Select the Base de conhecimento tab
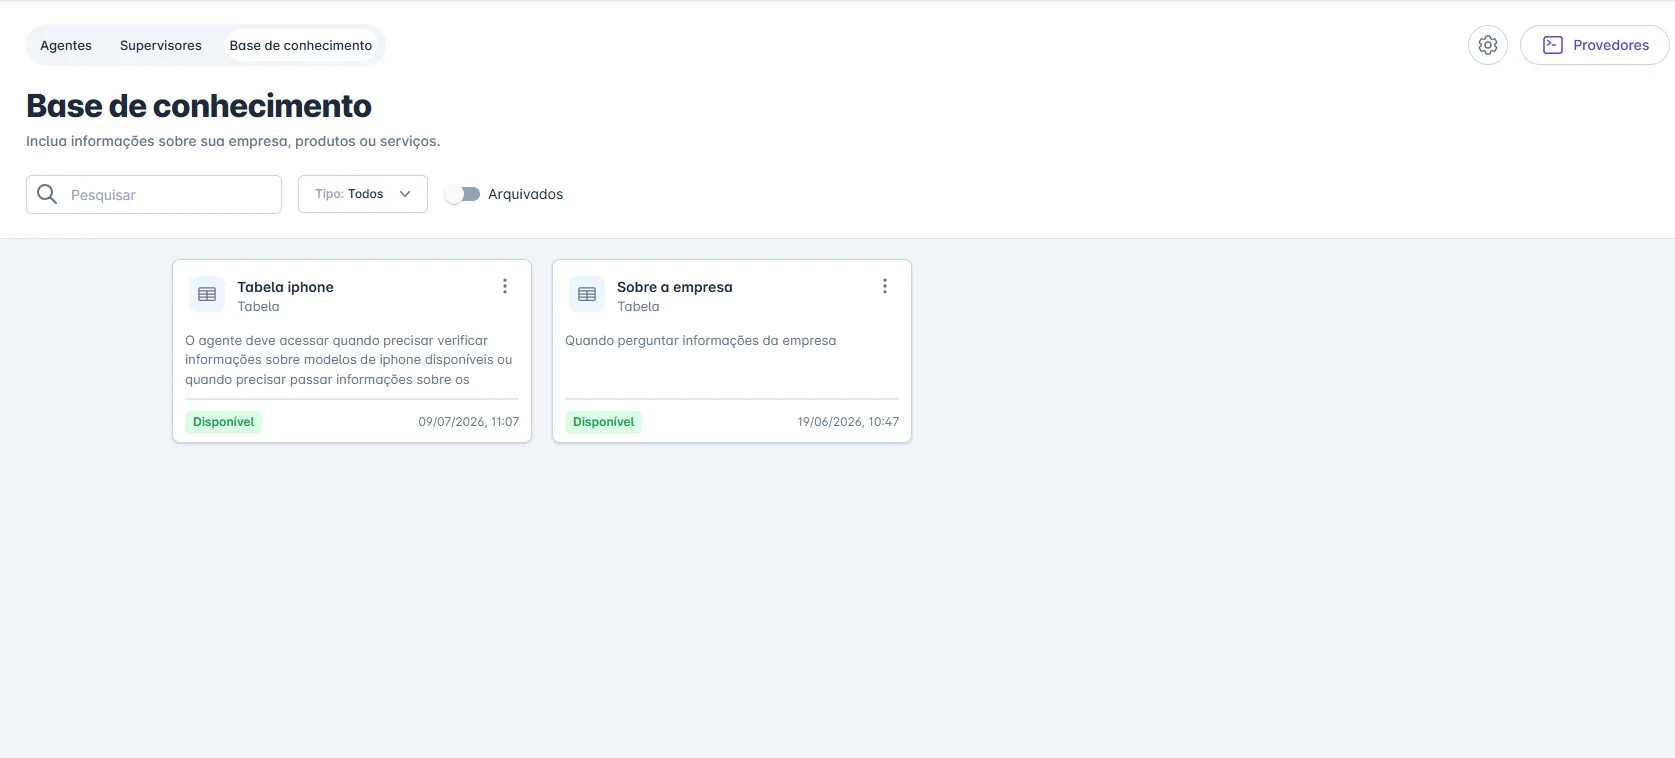 pos(301,45)
